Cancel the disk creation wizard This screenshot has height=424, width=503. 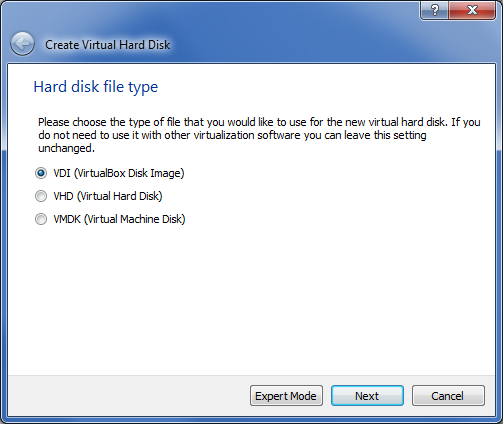448,396
